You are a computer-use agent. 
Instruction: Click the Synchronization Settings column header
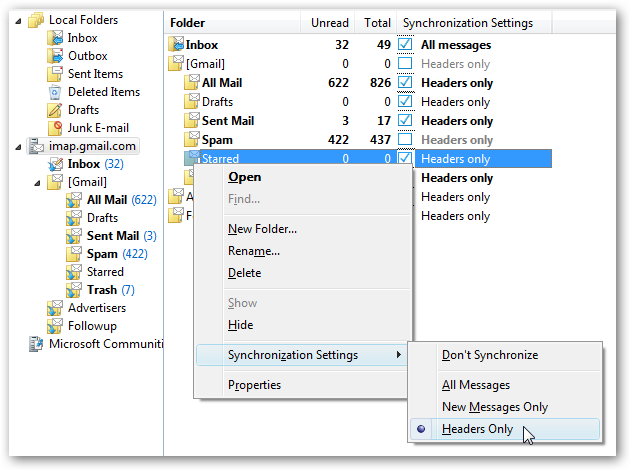[x=474, y=23]
